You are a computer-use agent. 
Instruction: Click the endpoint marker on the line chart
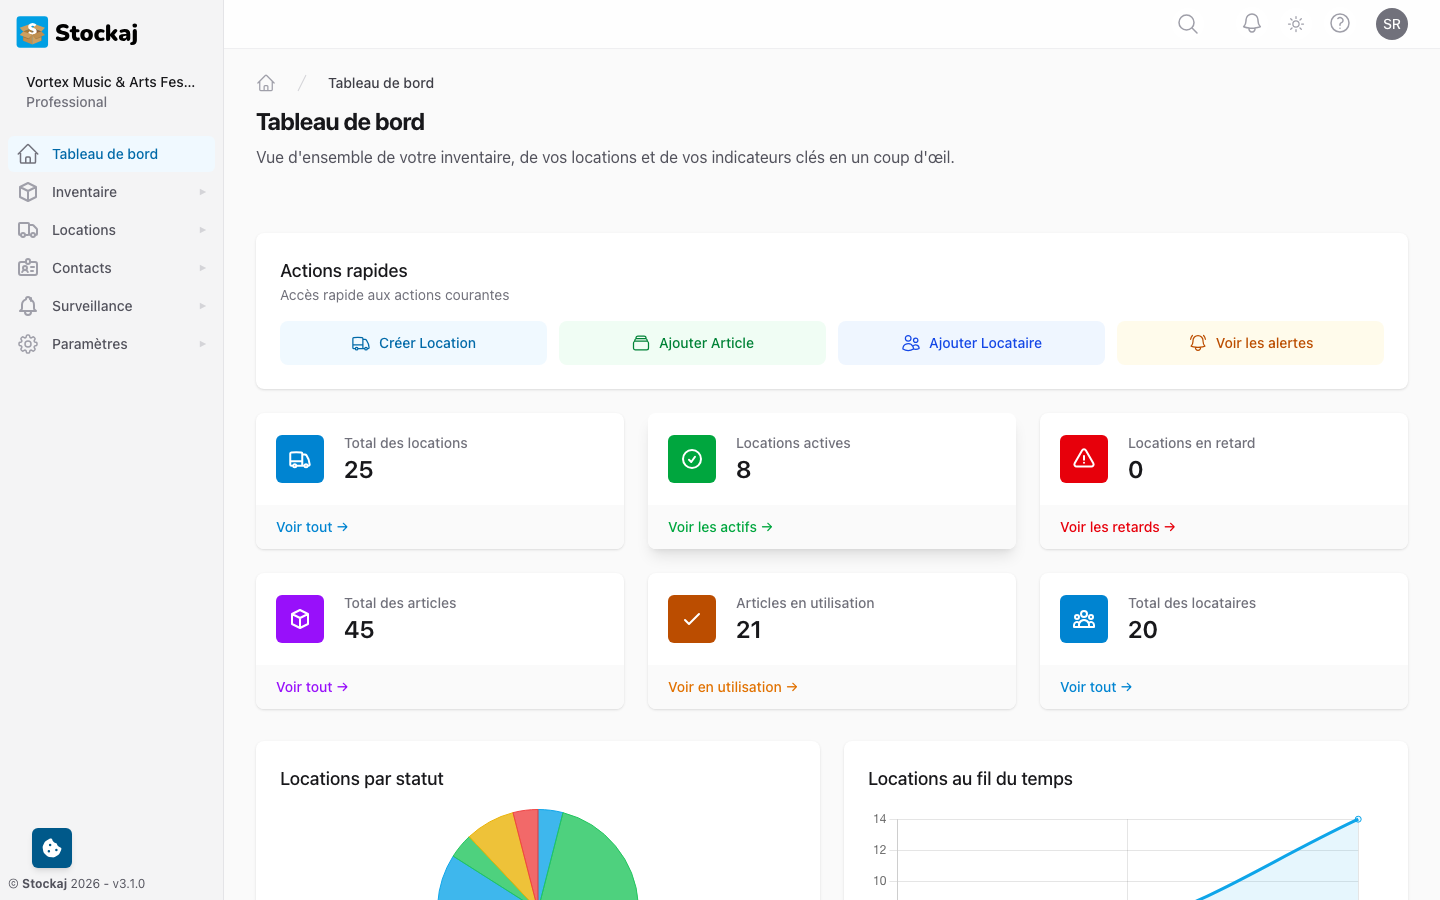click(1357, 818)
